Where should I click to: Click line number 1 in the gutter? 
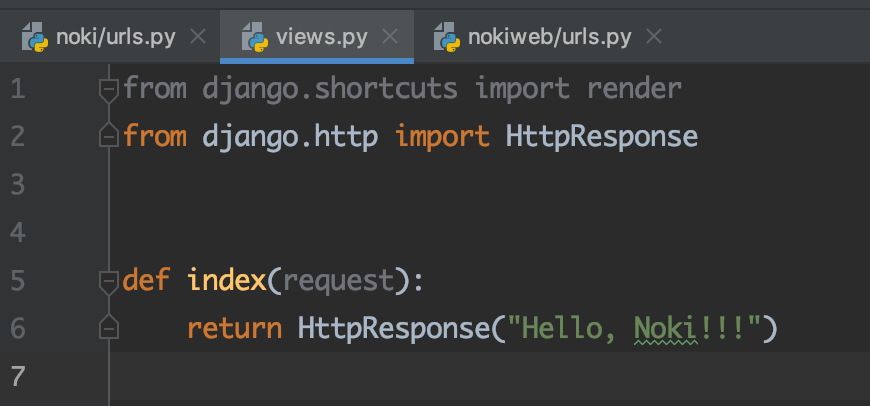point(17,89)
